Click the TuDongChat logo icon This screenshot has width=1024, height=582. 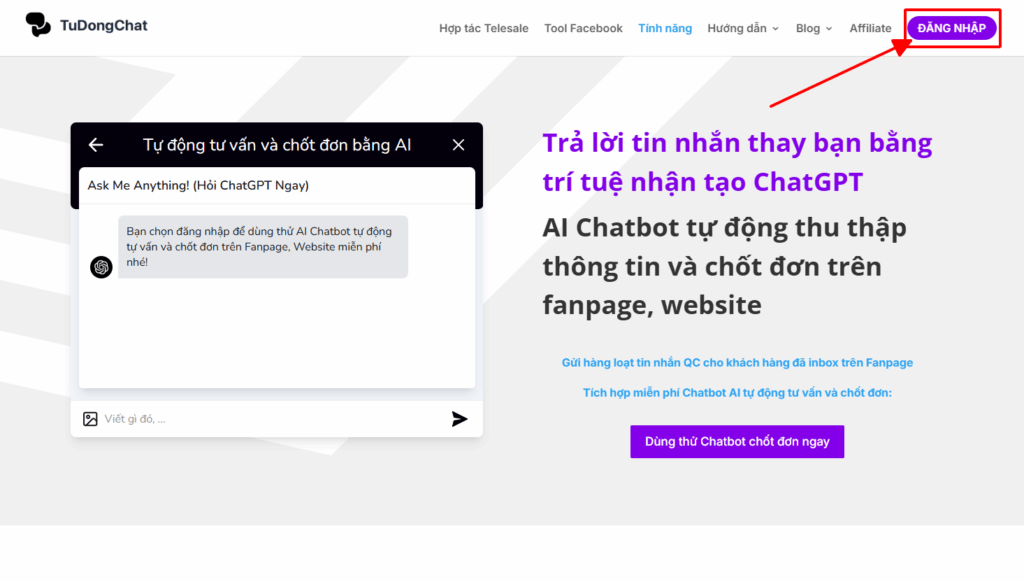click(x=38, y=25)
